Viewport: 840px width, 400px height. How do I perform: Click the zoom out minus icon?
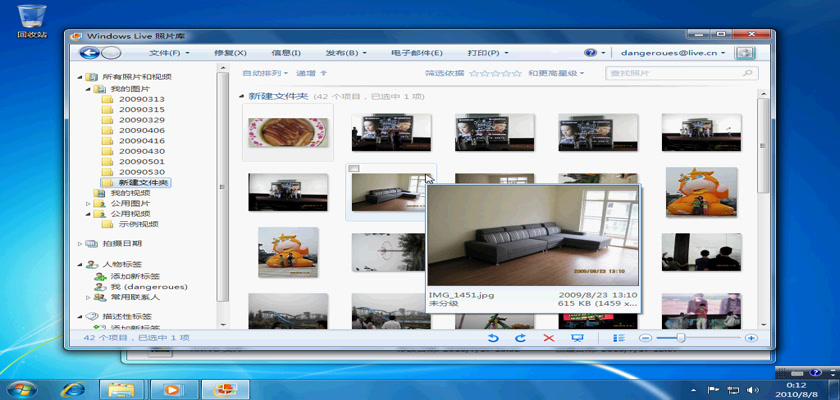click(x=646, y=339)
